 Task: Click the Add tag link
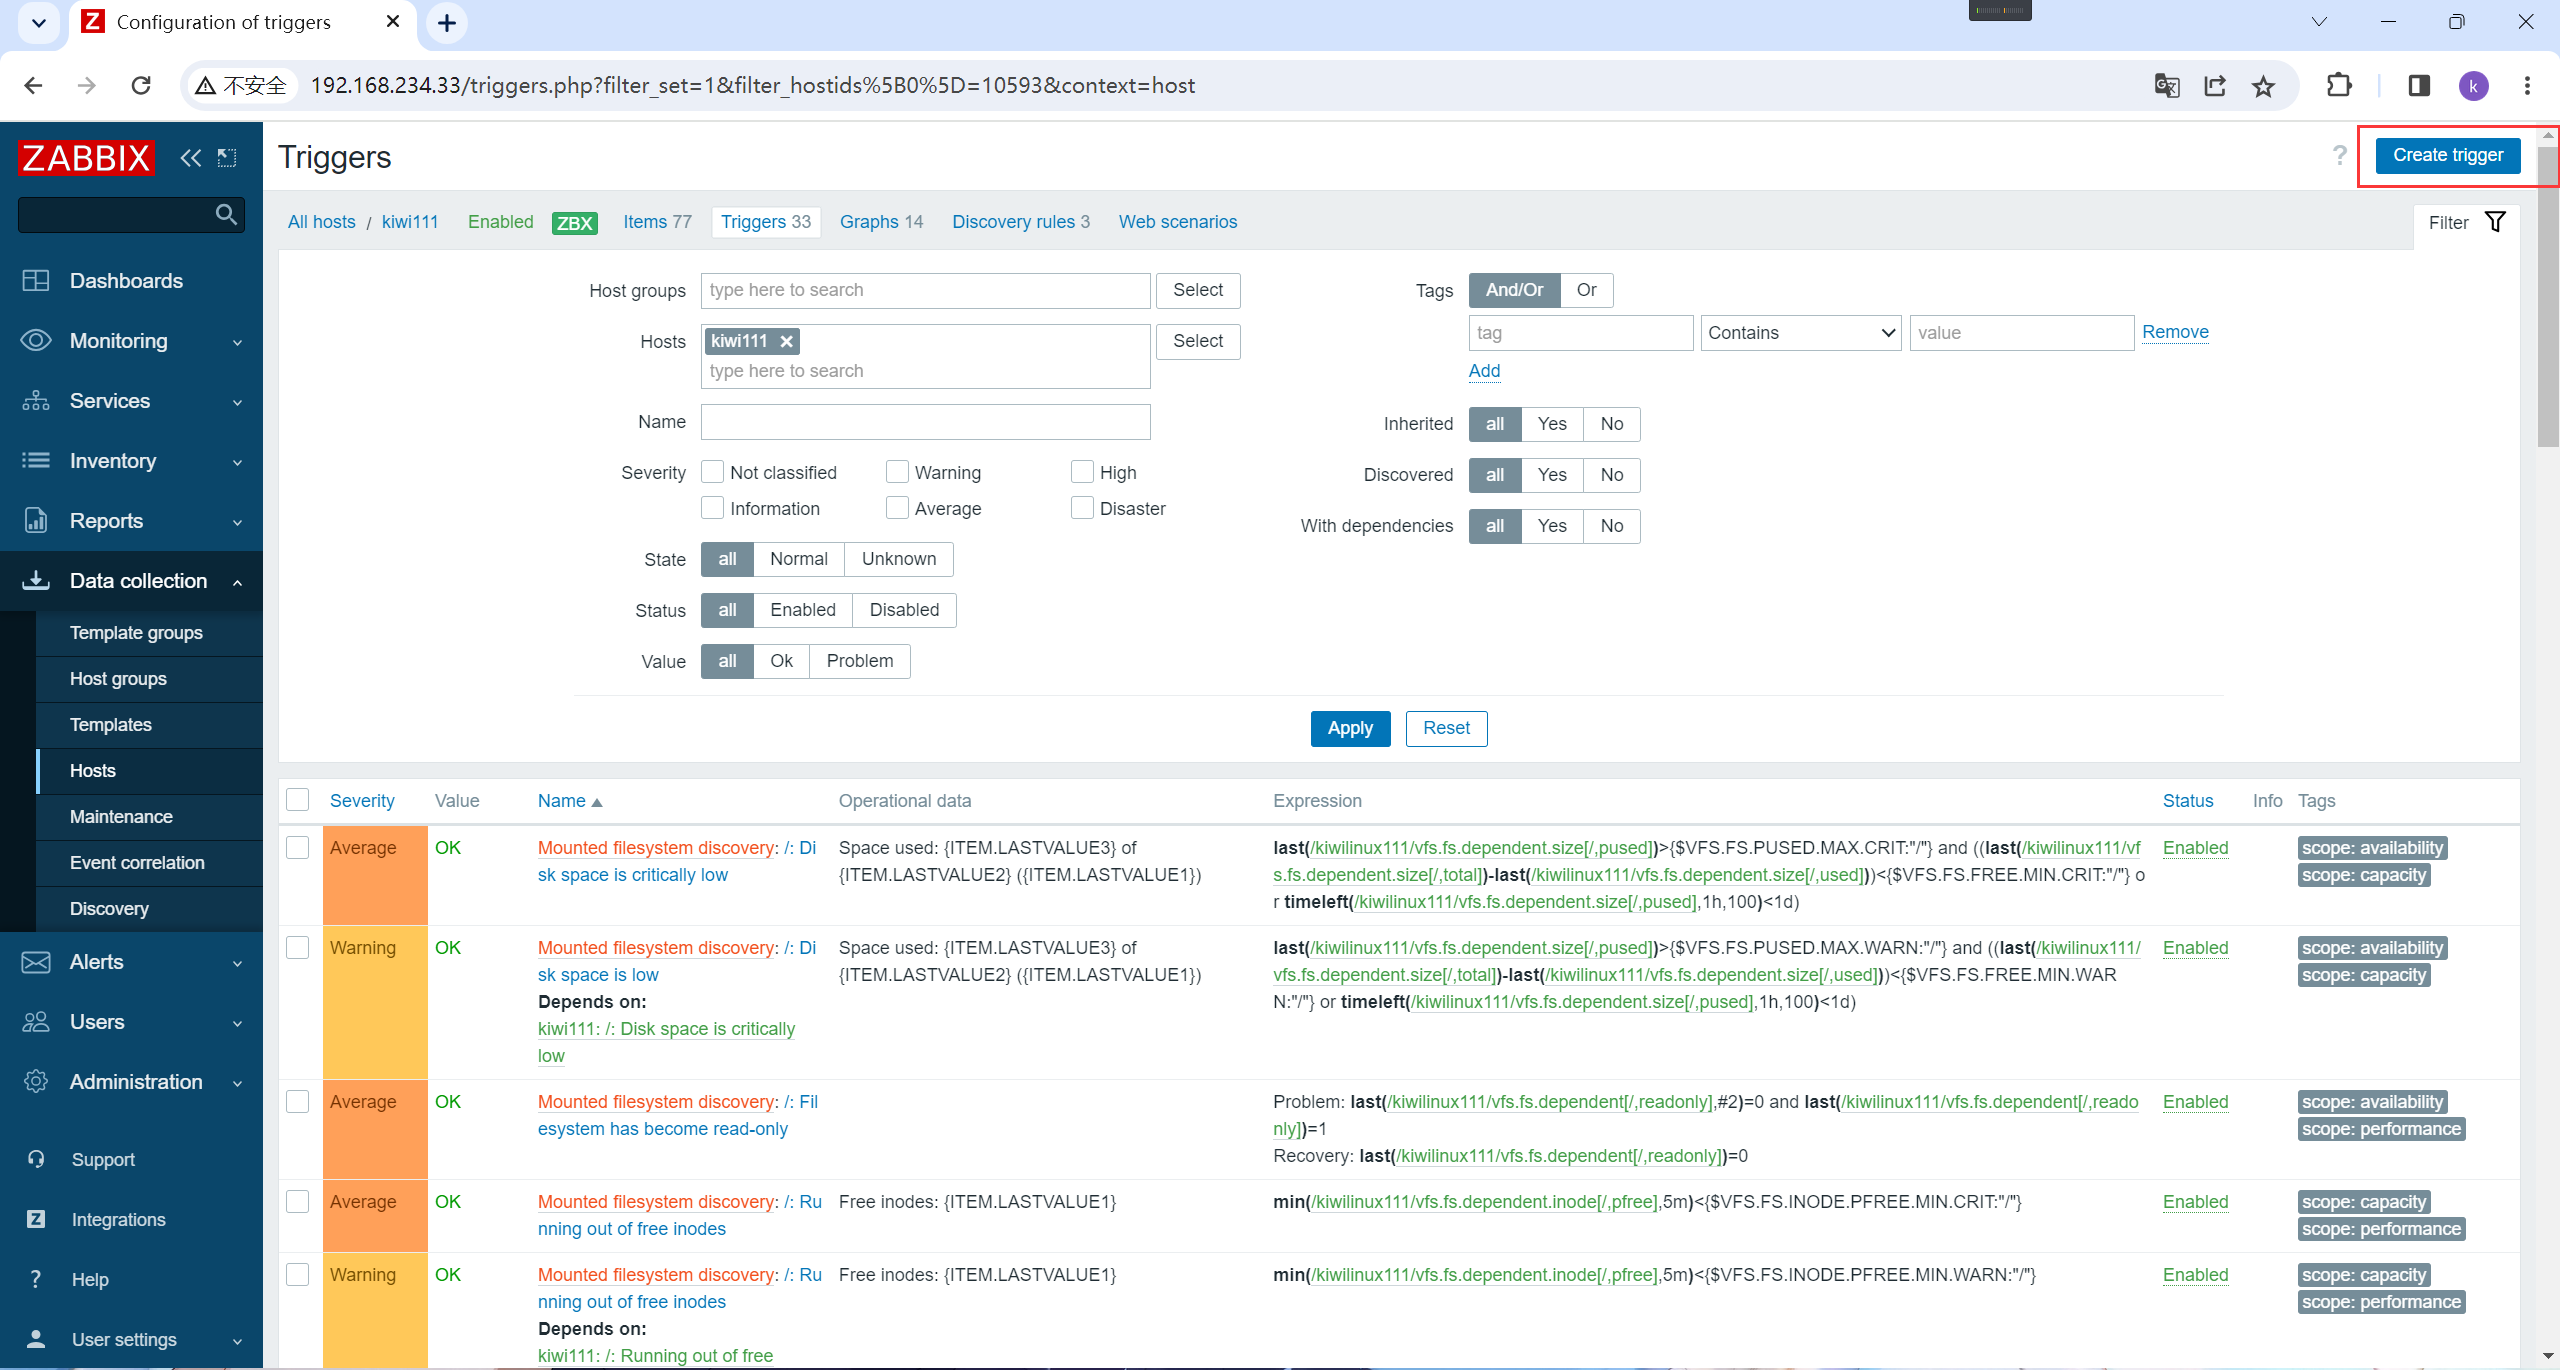(x=1484, y=371)
